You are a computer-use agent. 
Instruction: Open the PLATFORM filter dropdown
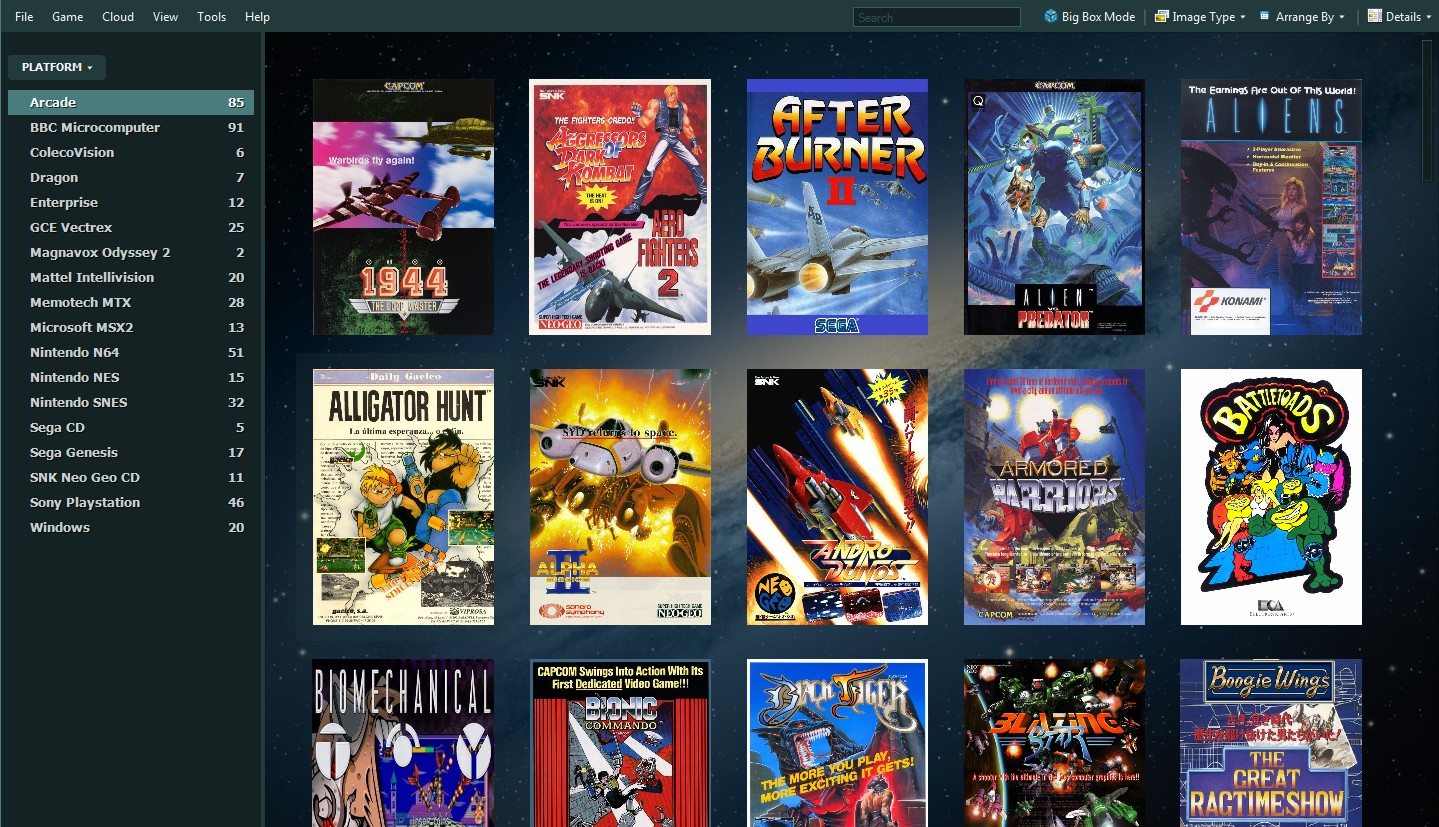point(57,67)
